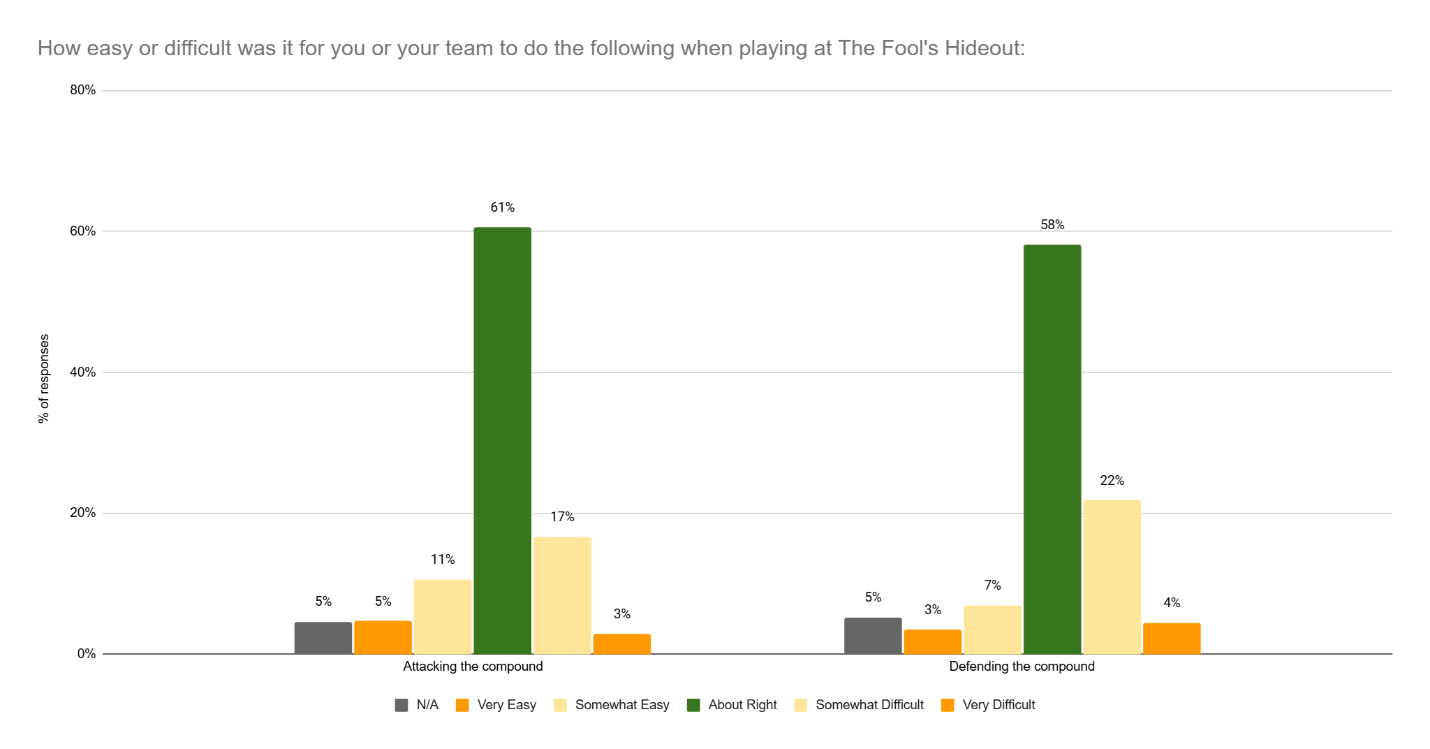Click the 17% Somewhat Difficult bar for Attacking
Viewport: 1430px width, 749px height.
pos(562,595)
